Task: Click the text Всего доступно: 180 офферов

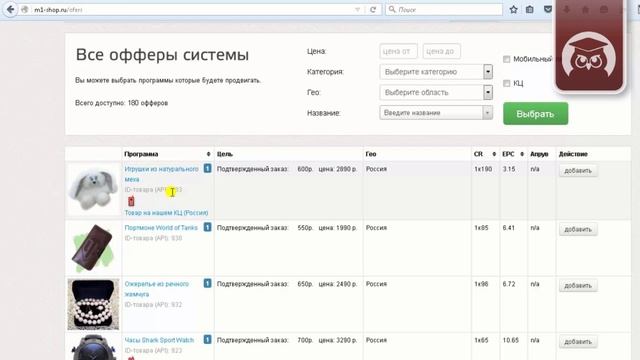Action: click(122, 103)
